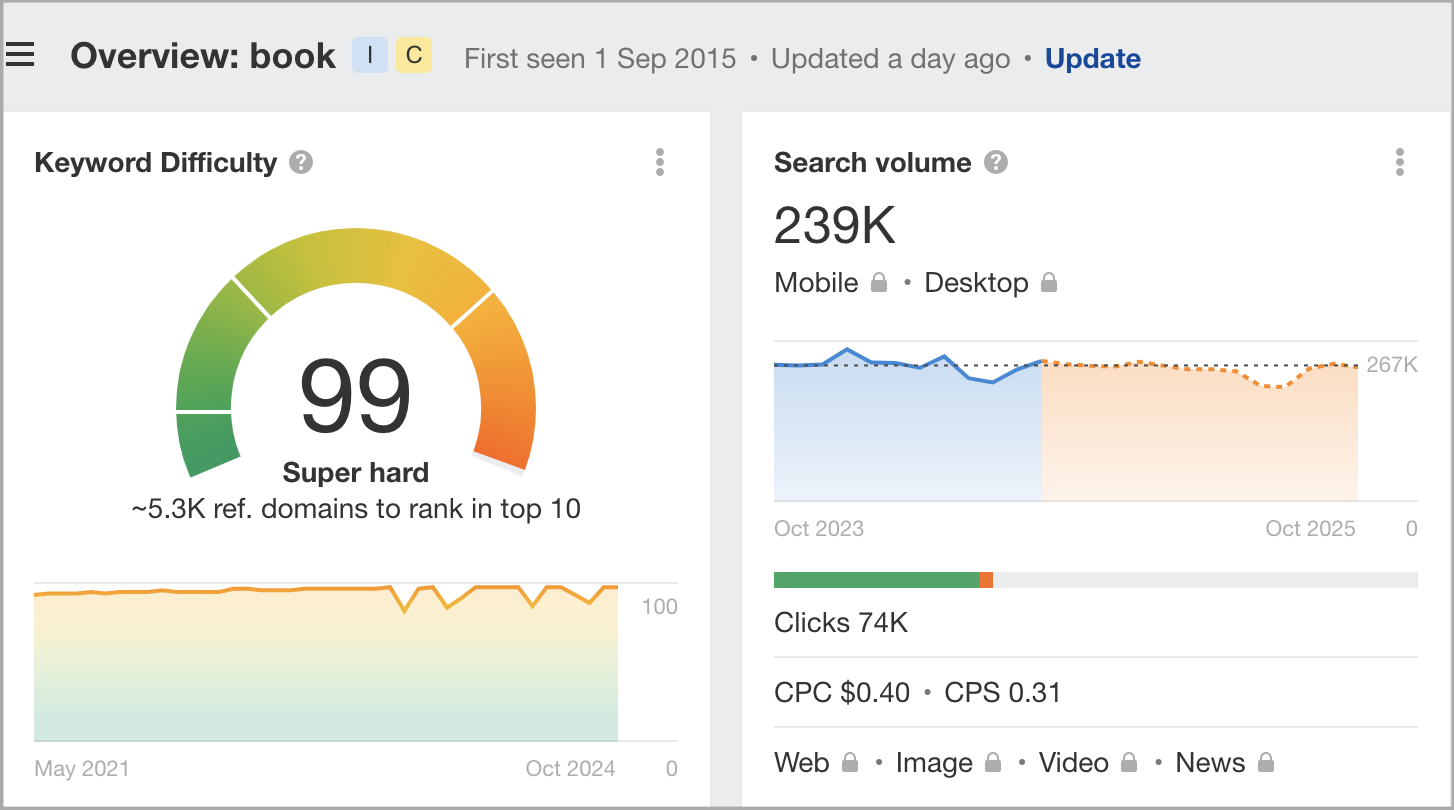
Task: Click the Keyword Difficulty gauge value 99
Action: 356,396
